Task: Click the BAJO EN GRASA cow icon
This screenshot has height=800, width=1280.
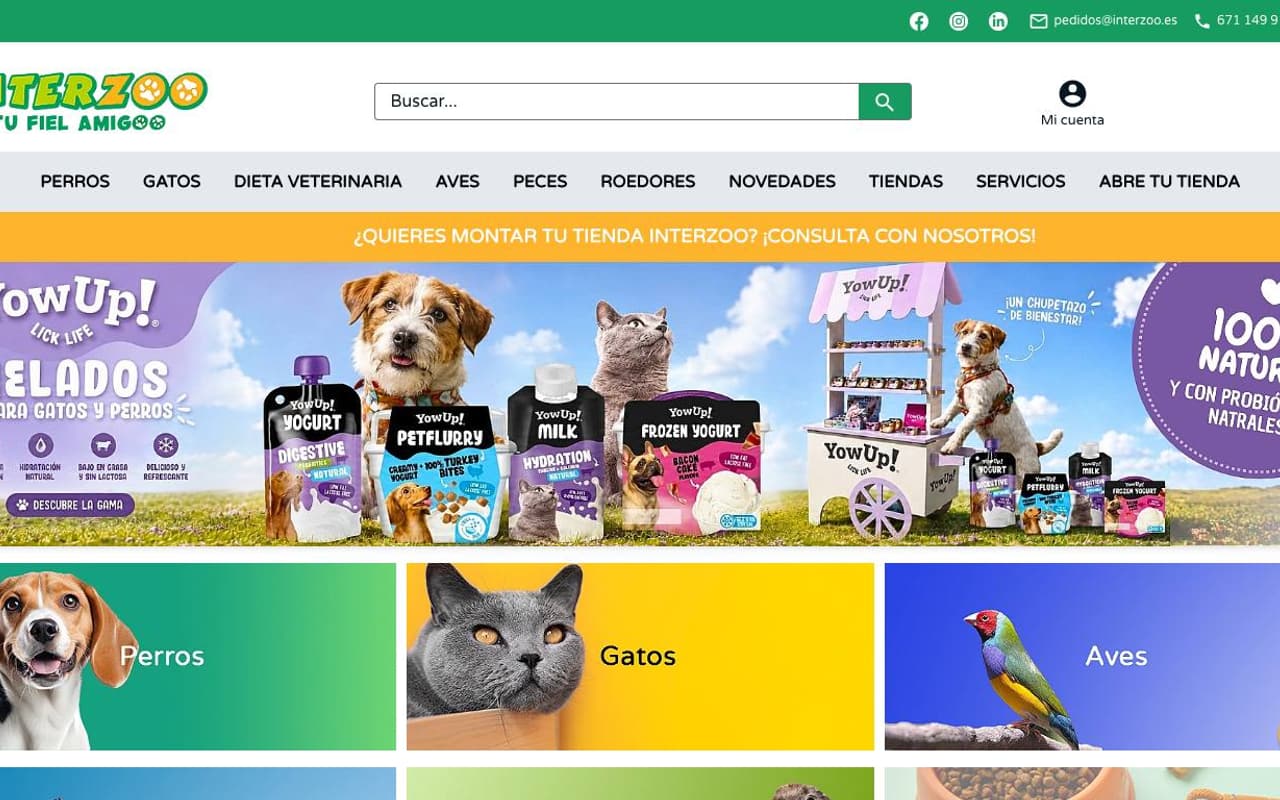Action: coord(103,445)
